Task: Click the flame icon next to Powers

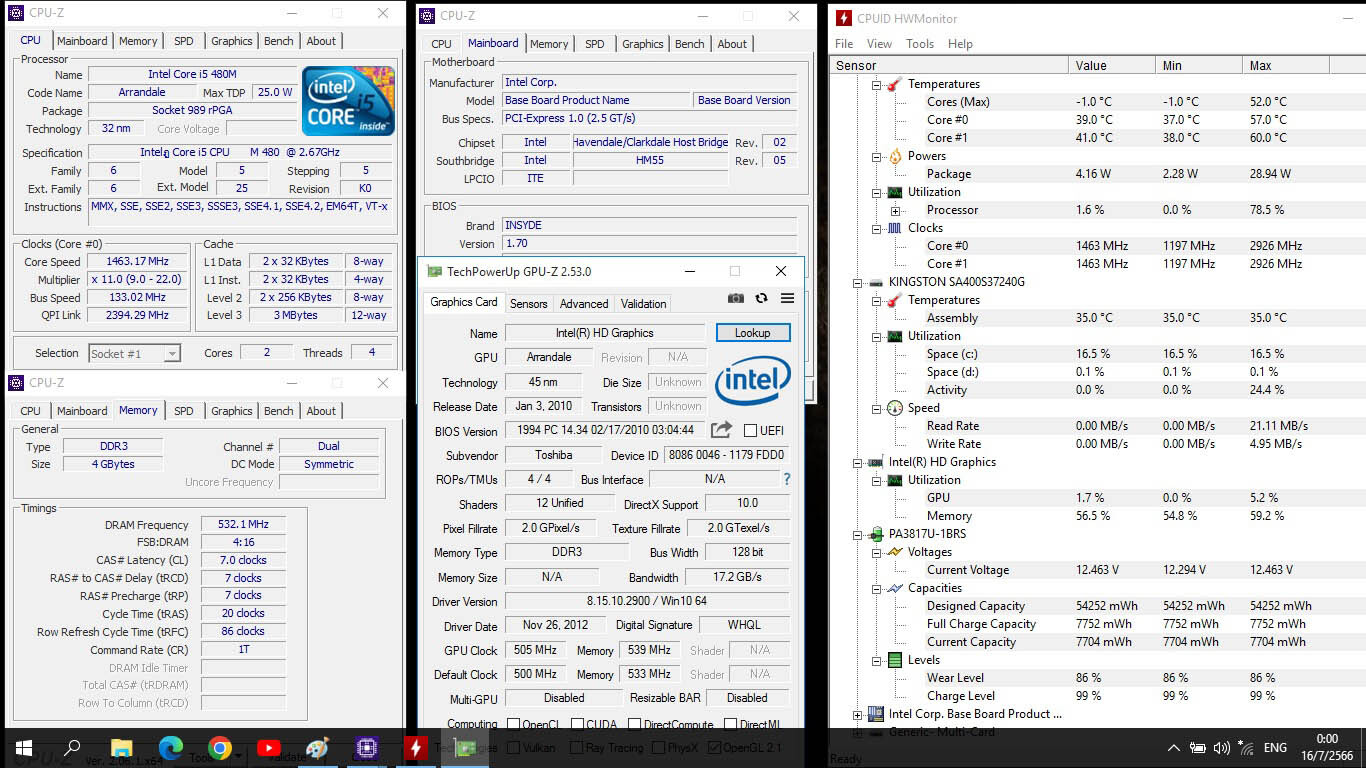Action: pos(895,156)
